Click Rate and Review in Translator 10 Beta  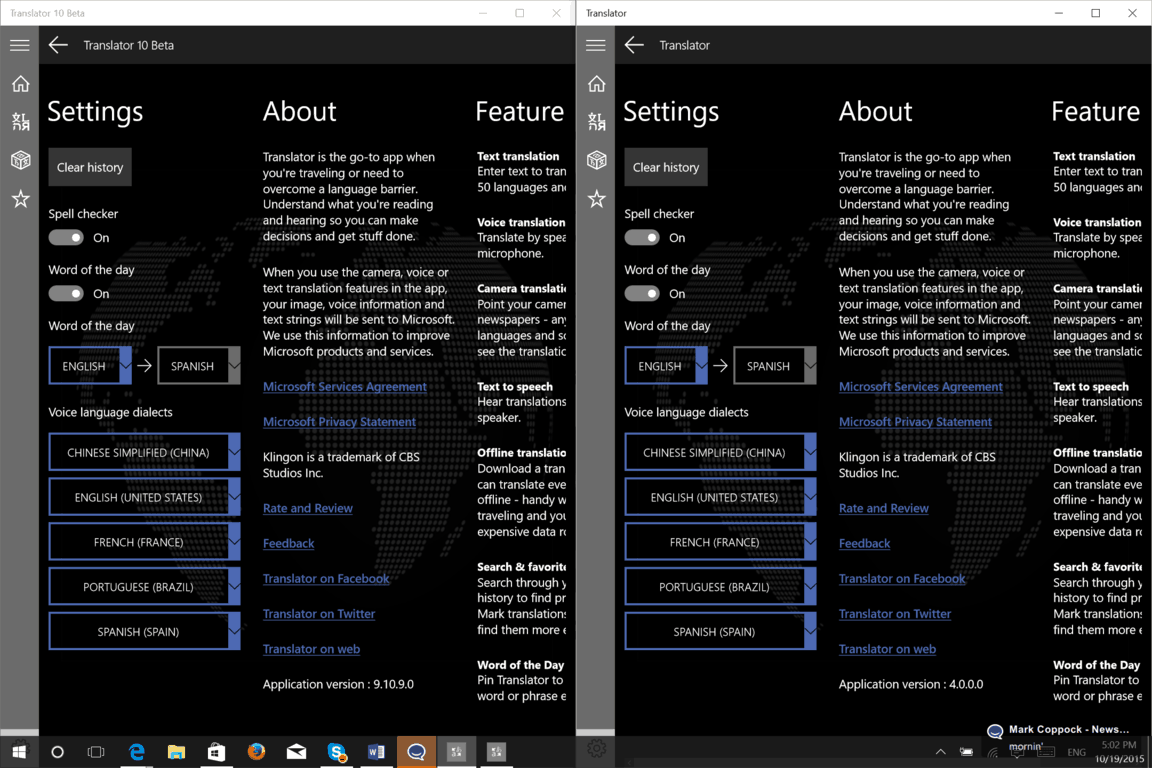[308, 508]
